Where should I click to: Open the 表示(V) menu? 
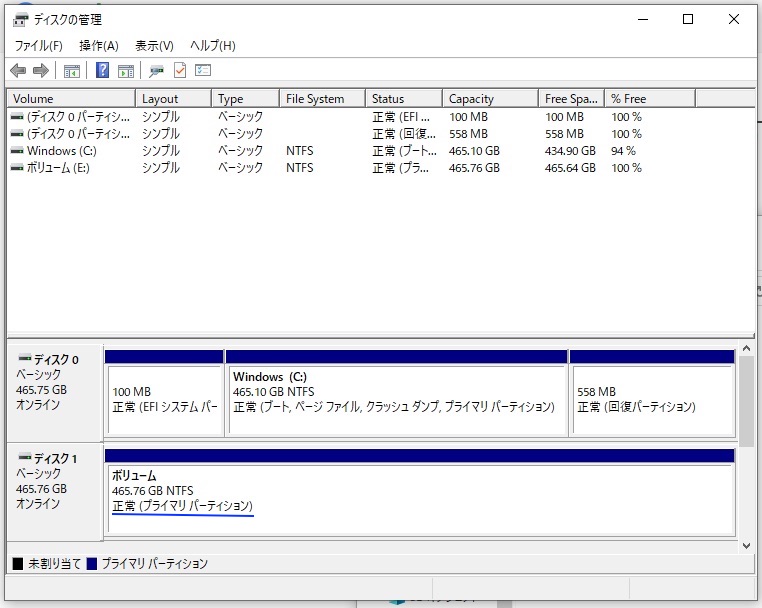[x=154, y=46]
